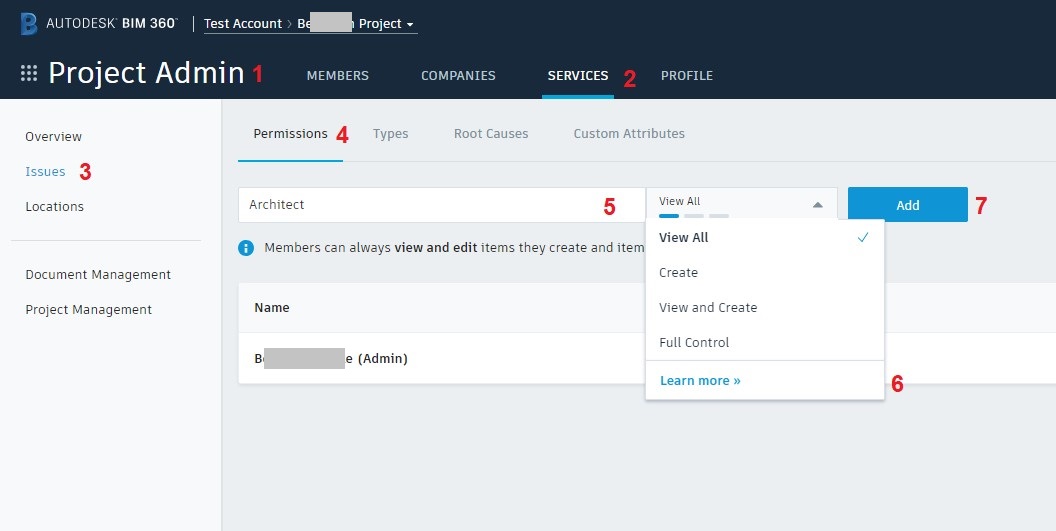This screenshot has height=531, width=1056.
Task: Go to the Profile tab
Action: pos(686,75)
